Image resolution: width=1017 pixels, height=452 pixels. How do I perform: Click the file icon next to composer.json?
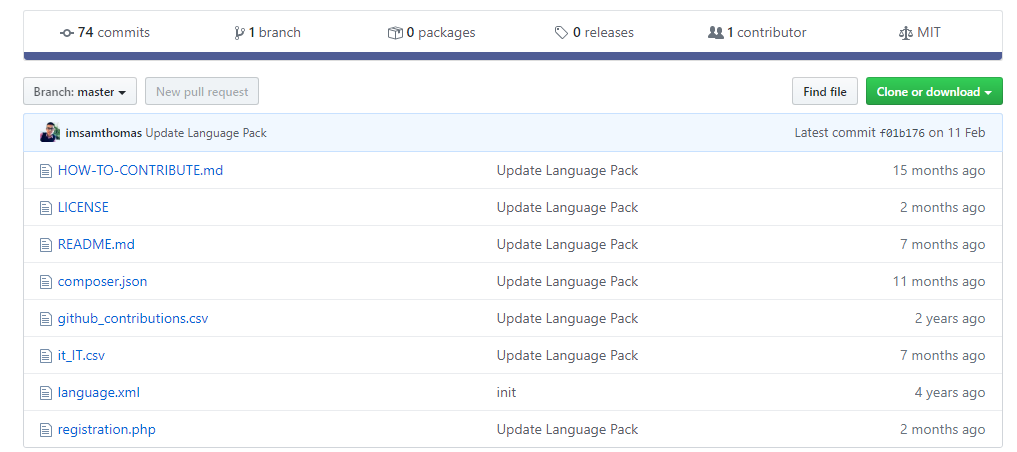click(45, 282)
